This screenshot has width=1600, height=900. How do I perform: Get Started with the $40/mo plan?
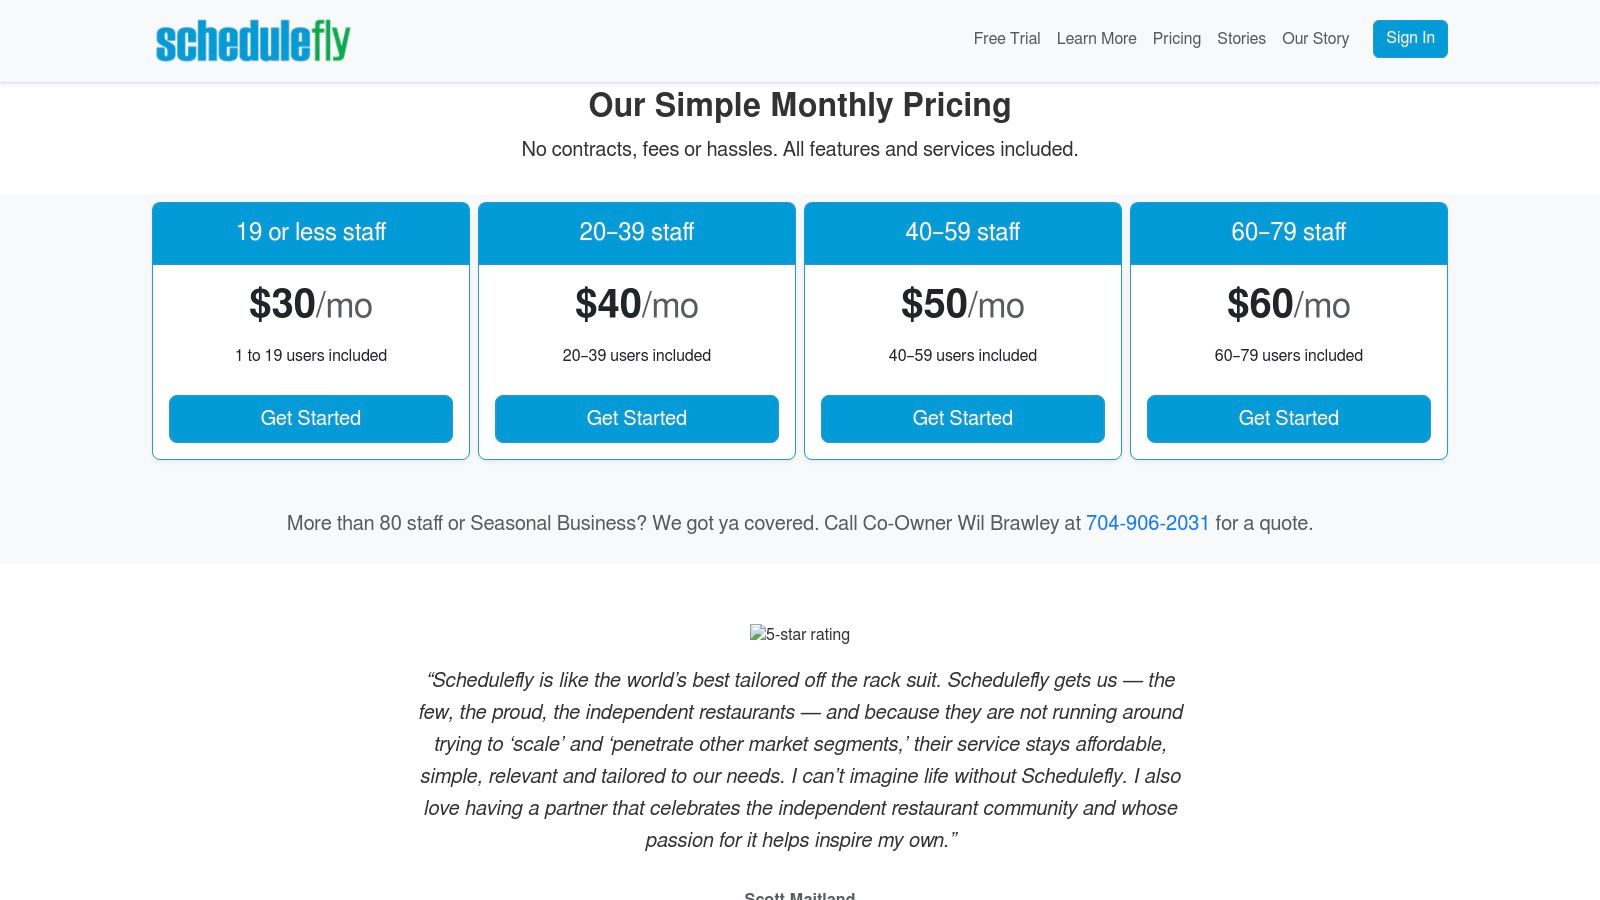637,418
